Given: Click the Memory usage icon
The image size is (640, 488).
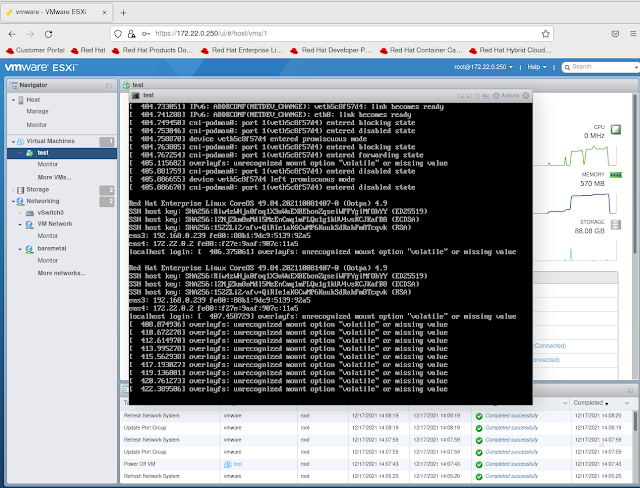Looking at the screenshot, I should 616,175.
